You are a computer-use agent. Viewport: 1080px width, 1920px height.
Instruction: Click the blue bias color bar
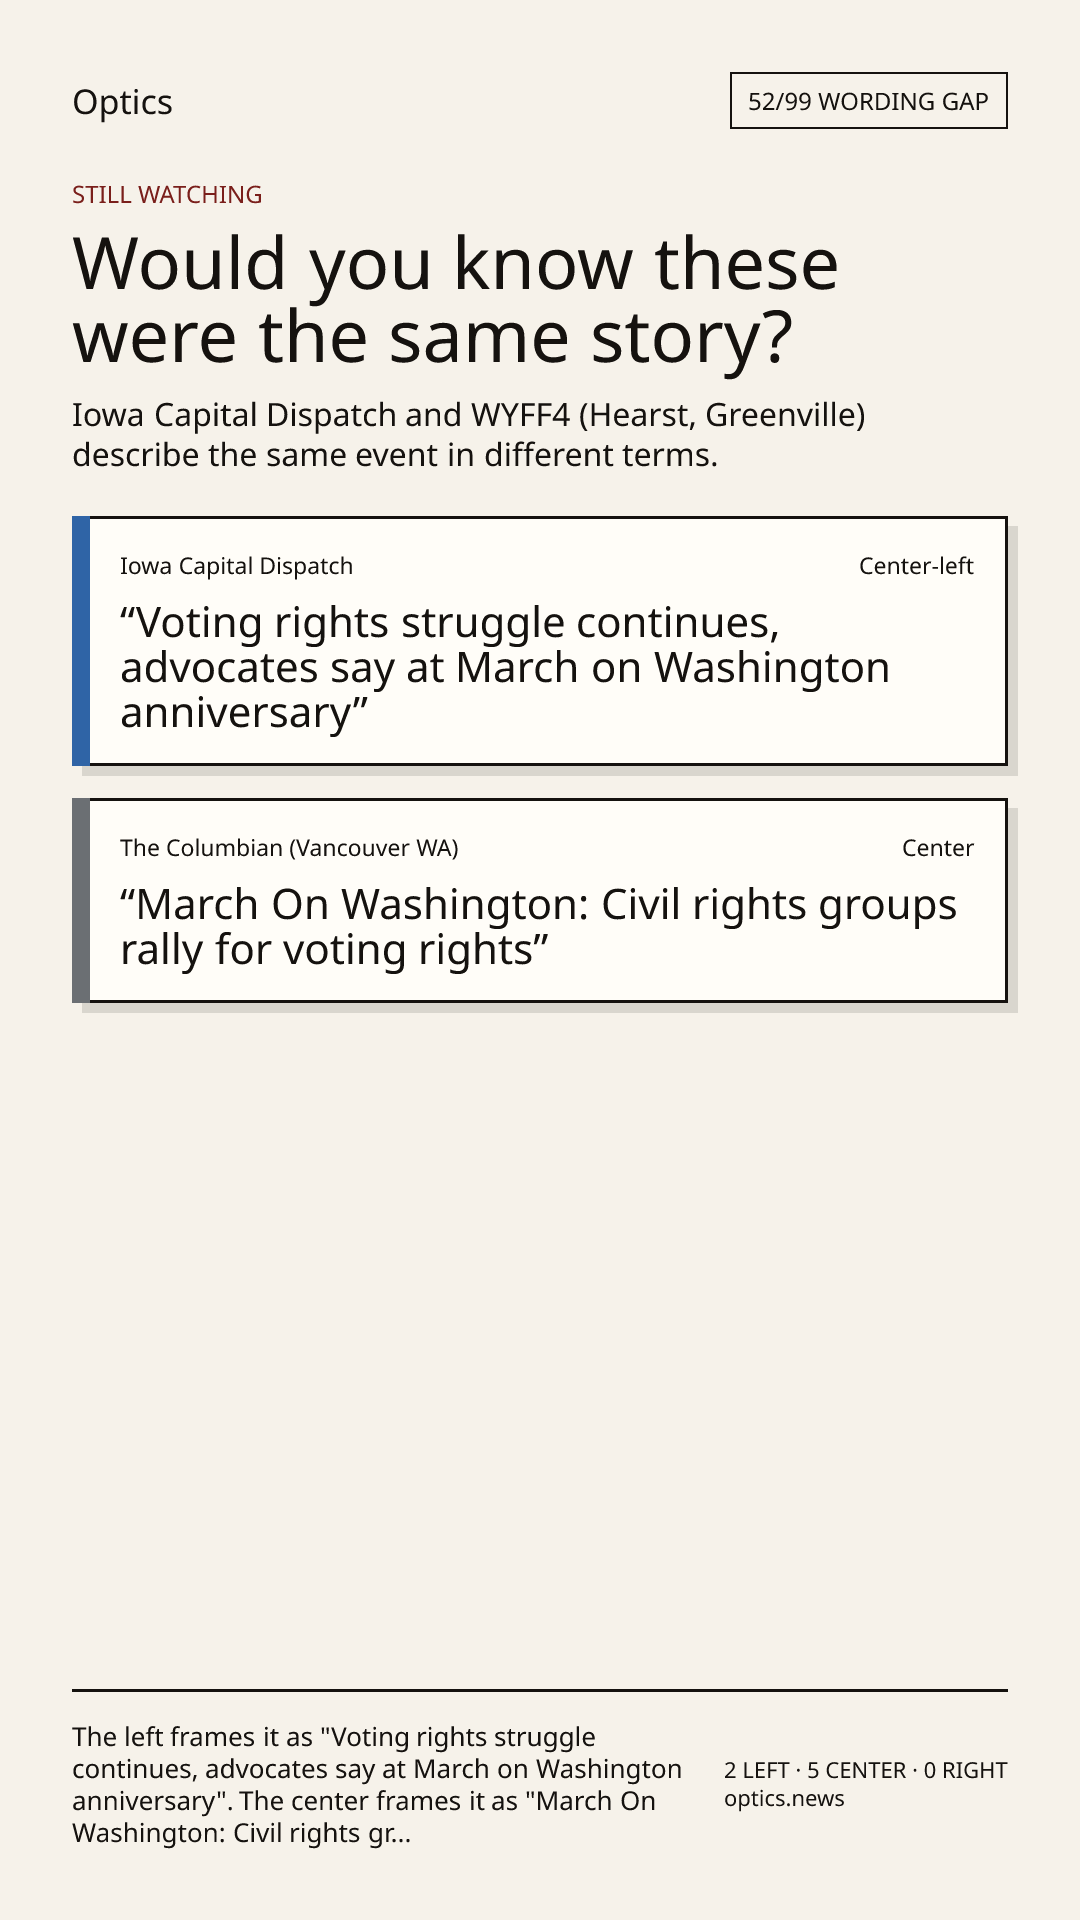(81, 641)
